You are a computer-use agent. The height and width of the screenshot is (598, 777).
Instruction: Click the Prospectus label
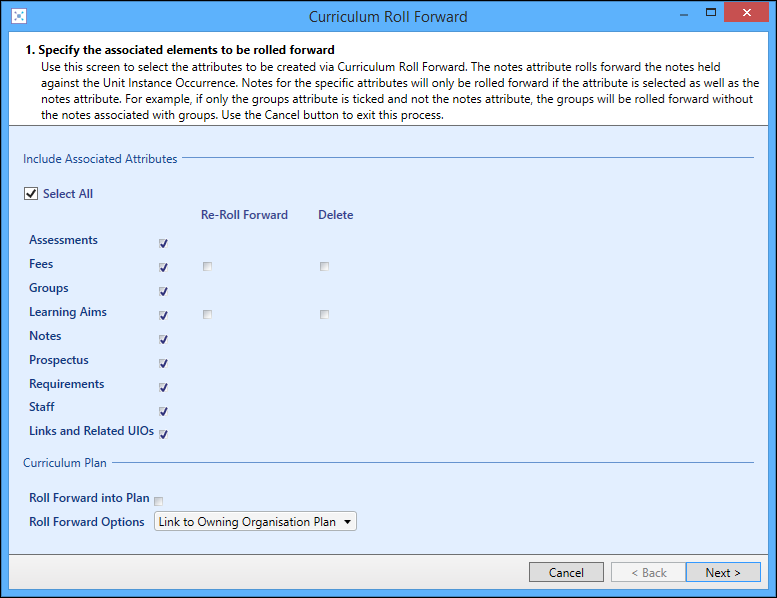coord(59,360)
